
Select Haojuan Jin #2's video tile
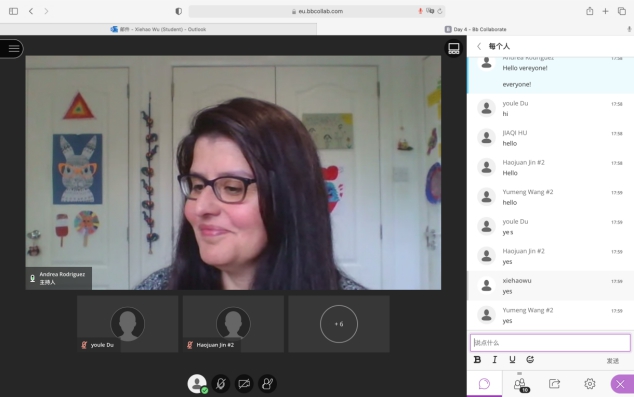pos(233,324)
